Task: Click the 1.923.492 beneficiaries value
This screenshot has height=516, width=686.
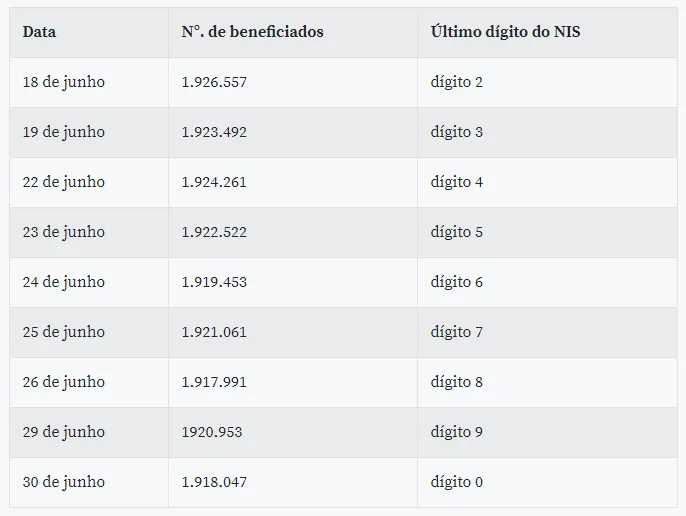Action: [x=214, y=132]
